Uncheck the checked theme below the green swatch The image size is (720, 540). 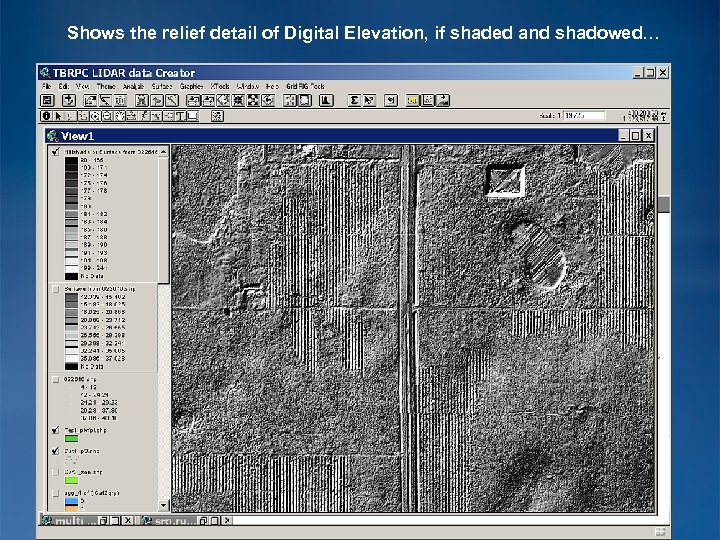[x=56, y=451]
